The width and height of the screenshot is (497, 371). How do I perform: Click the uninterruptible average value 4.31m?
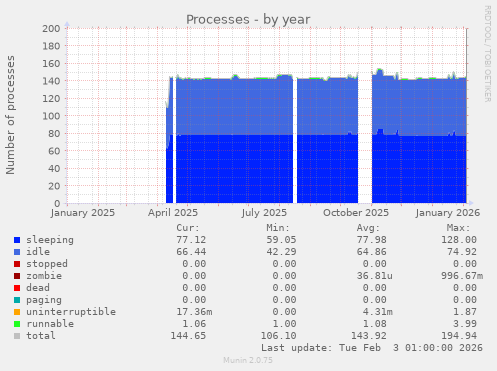point(378,312)
